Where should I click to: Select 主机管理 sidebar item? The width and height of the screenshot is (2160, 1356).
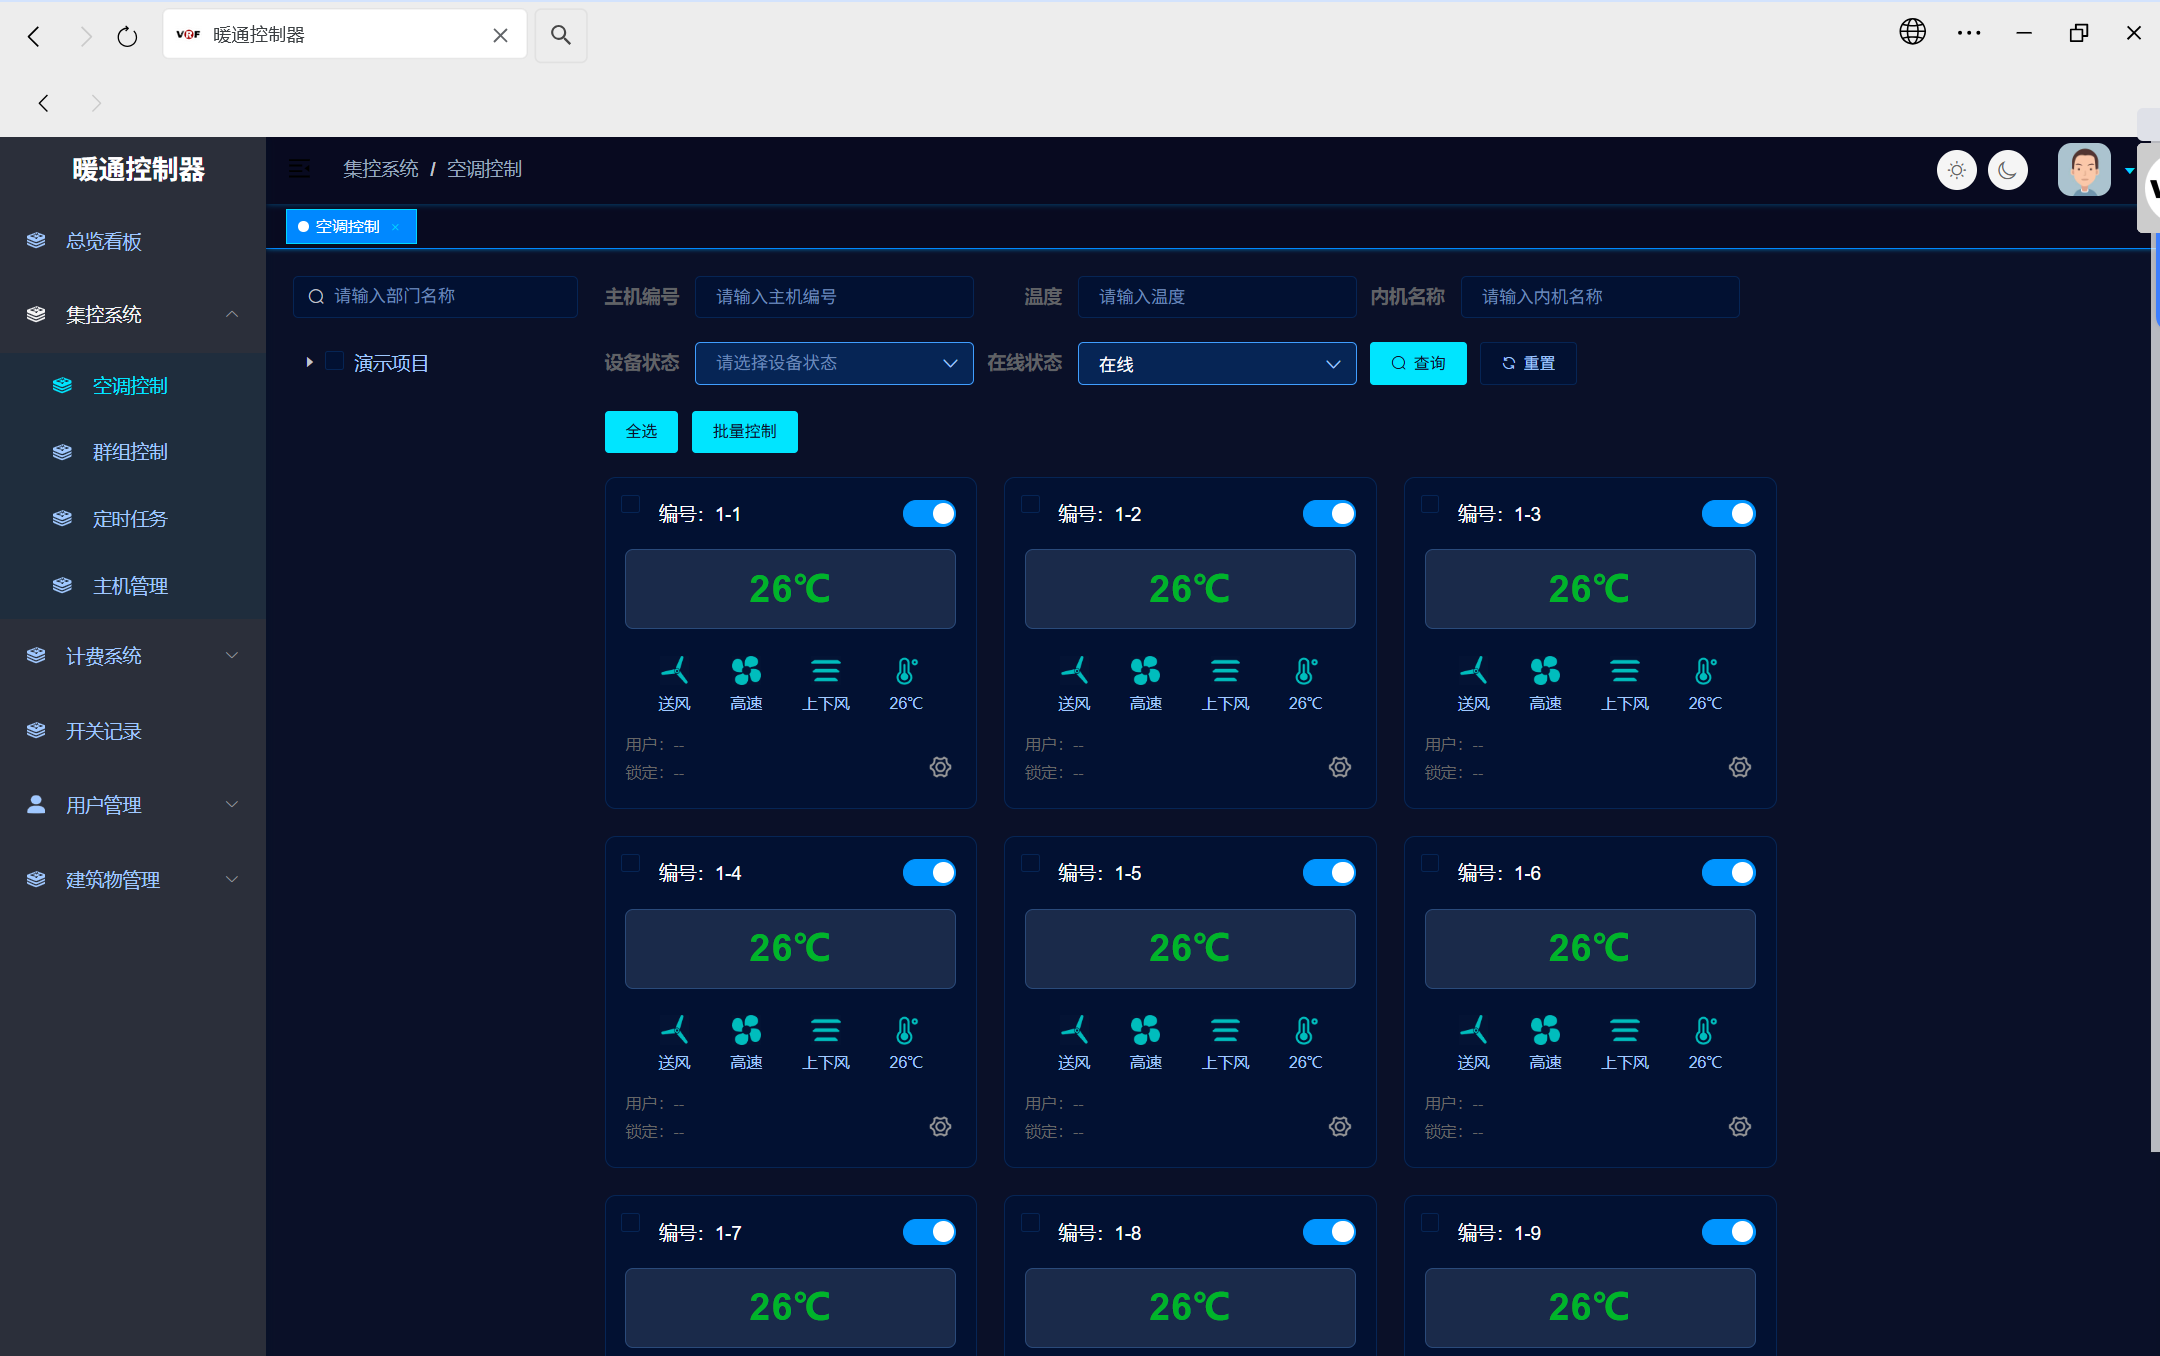133,586
